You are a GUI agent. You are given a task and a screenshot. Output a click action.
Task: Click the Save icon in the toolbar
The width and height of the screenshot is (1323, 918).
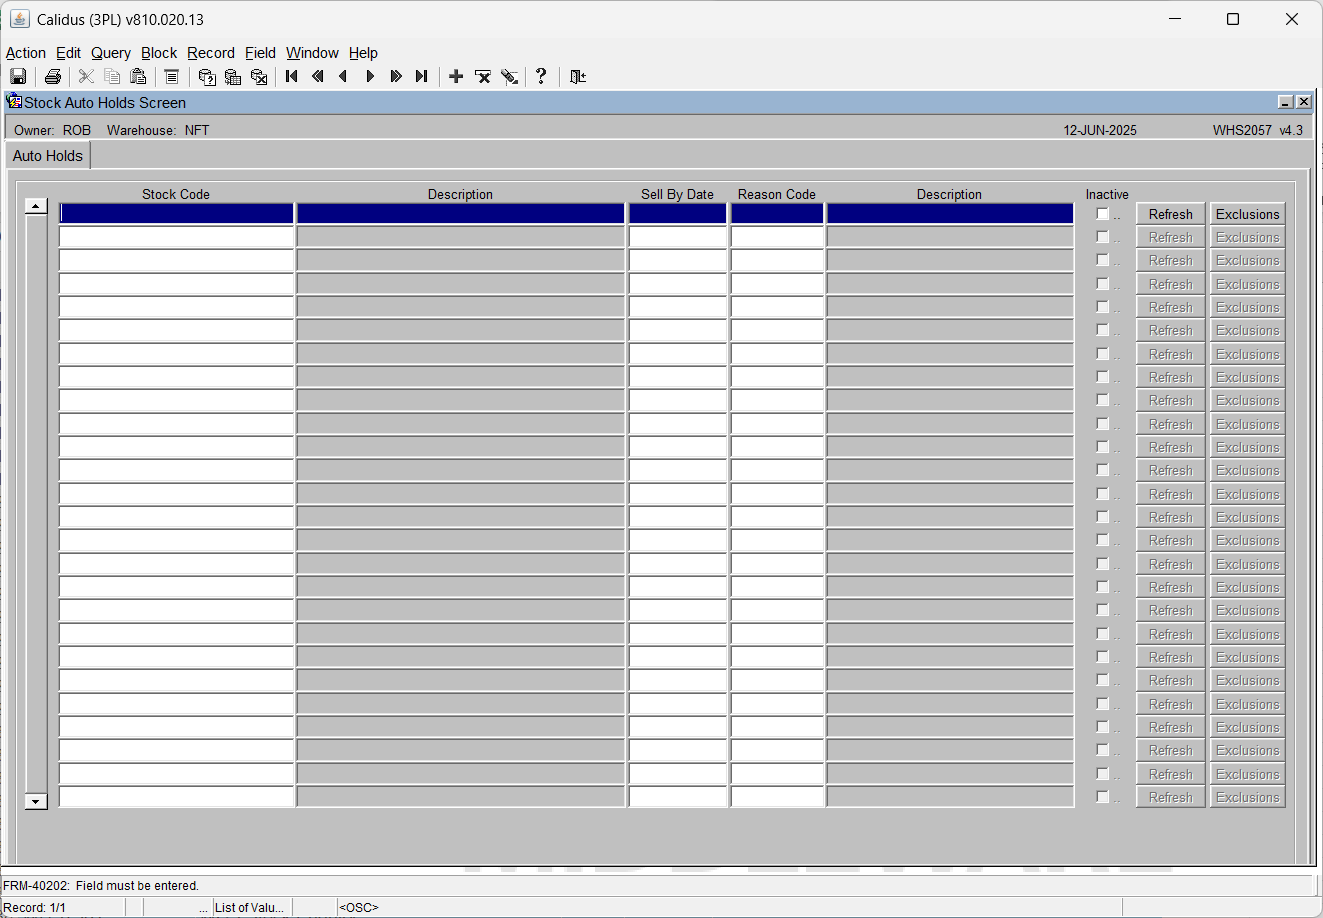click(18, 76)
